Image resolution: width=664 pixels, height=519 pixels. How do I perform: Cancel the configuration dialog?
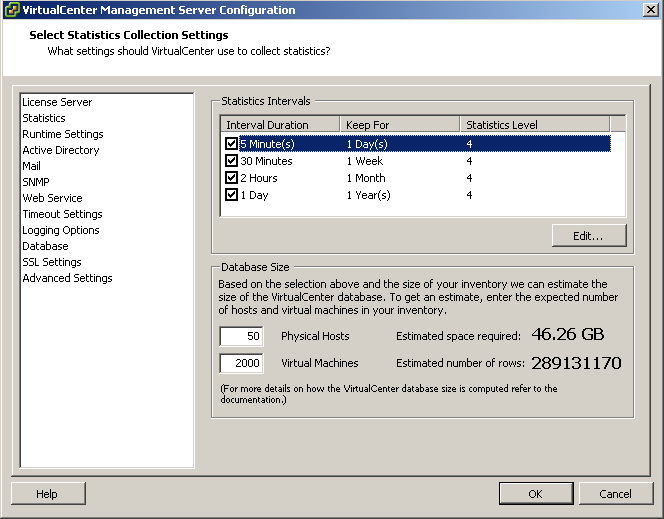(x=615, y=494)
